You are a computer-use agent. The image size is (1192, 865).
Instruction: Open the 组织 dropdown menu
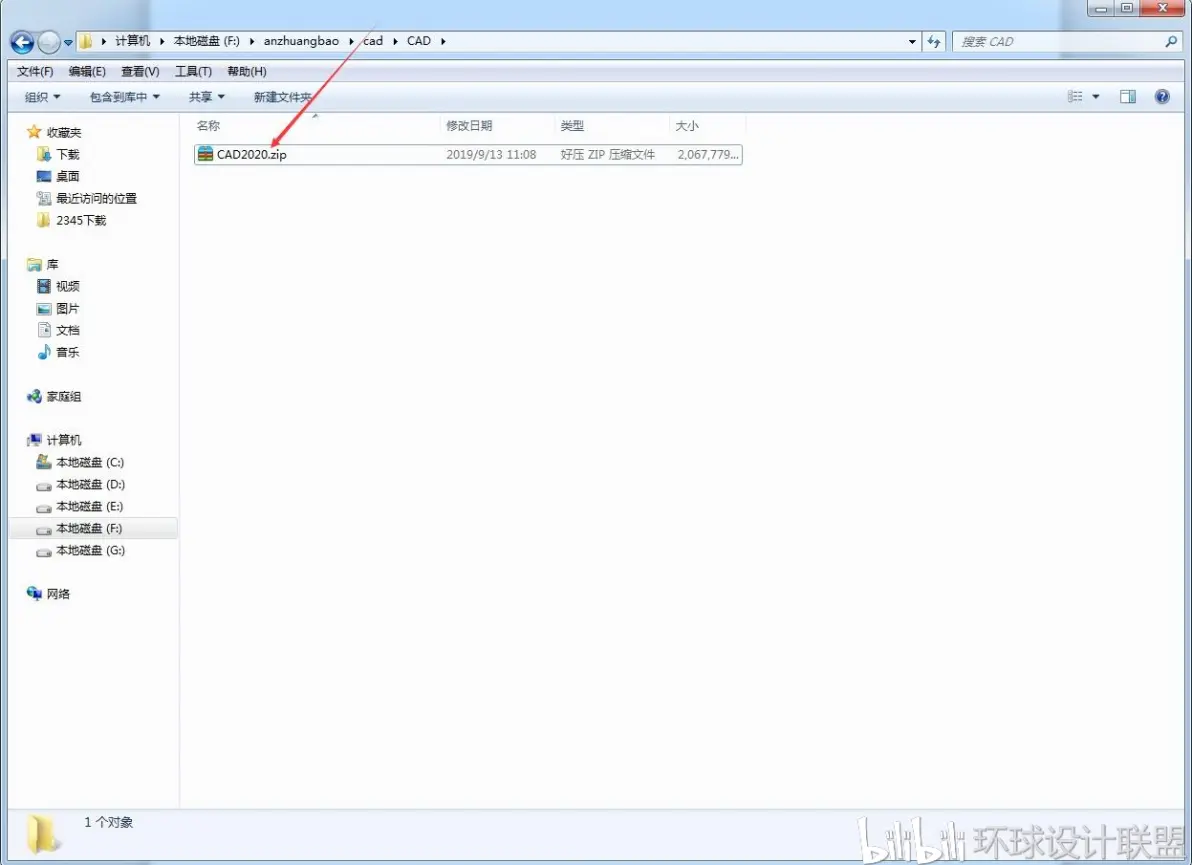coord(43,97)
